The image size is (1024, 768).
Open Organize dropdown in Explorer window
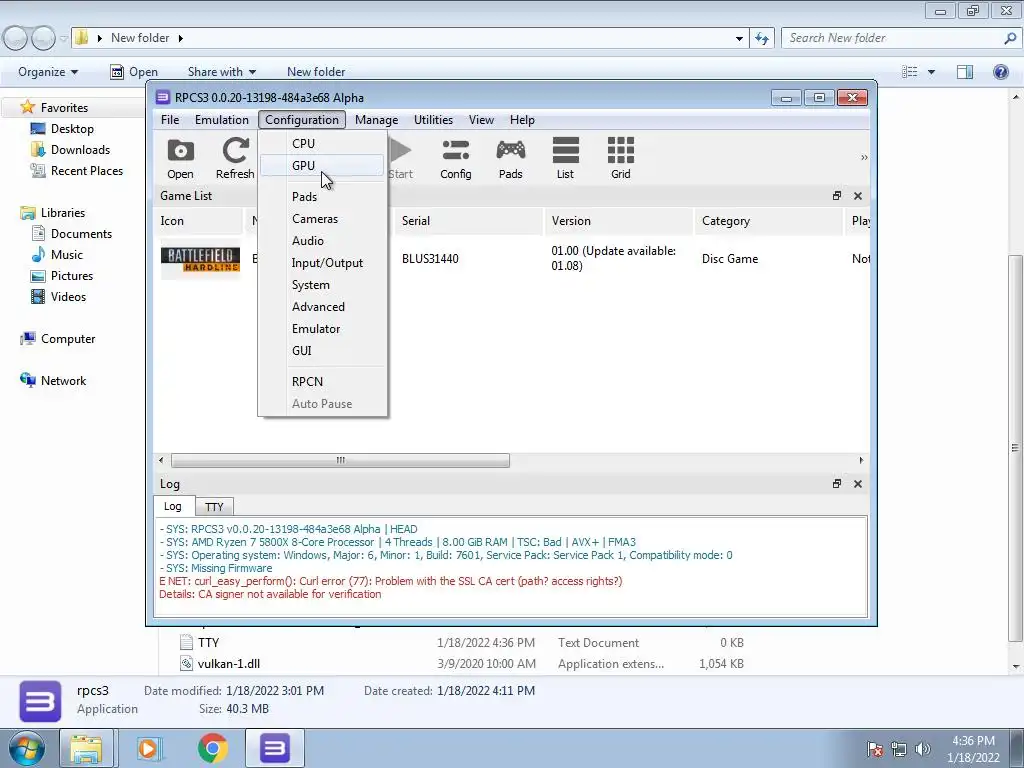[48, 72]
